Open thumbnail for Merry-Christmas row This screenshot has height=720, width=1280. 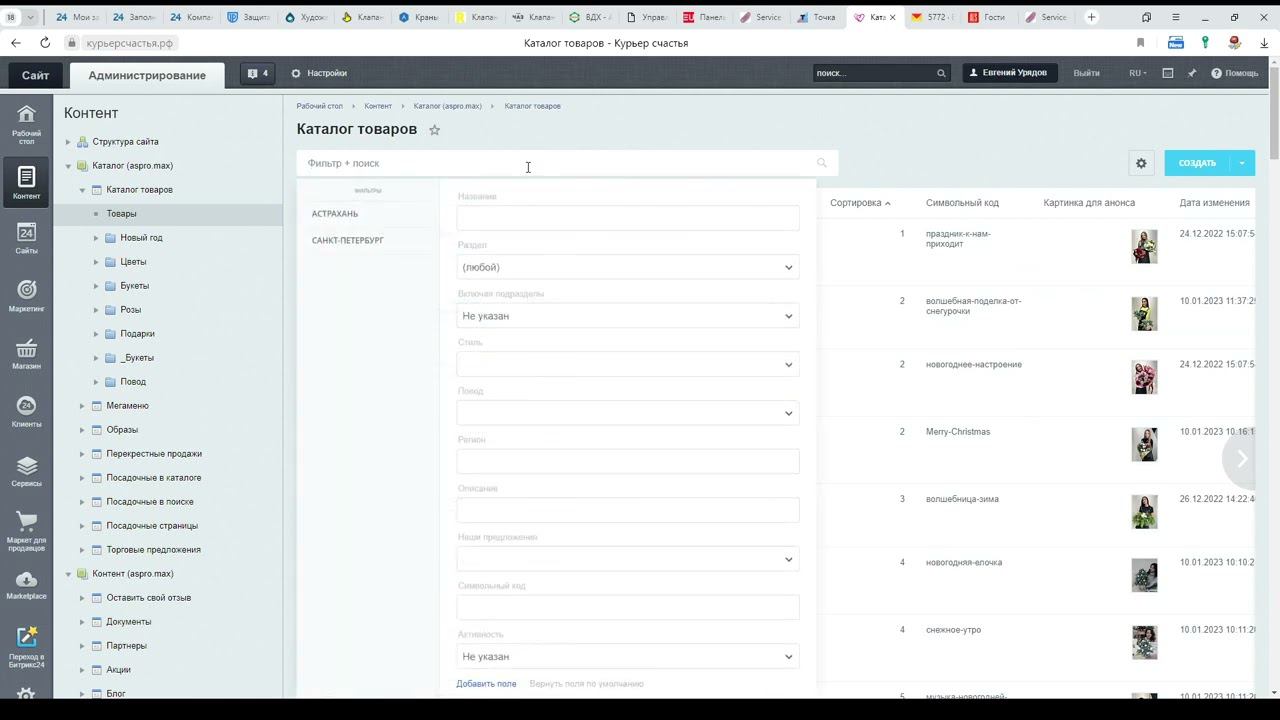tap(1144, 445)
